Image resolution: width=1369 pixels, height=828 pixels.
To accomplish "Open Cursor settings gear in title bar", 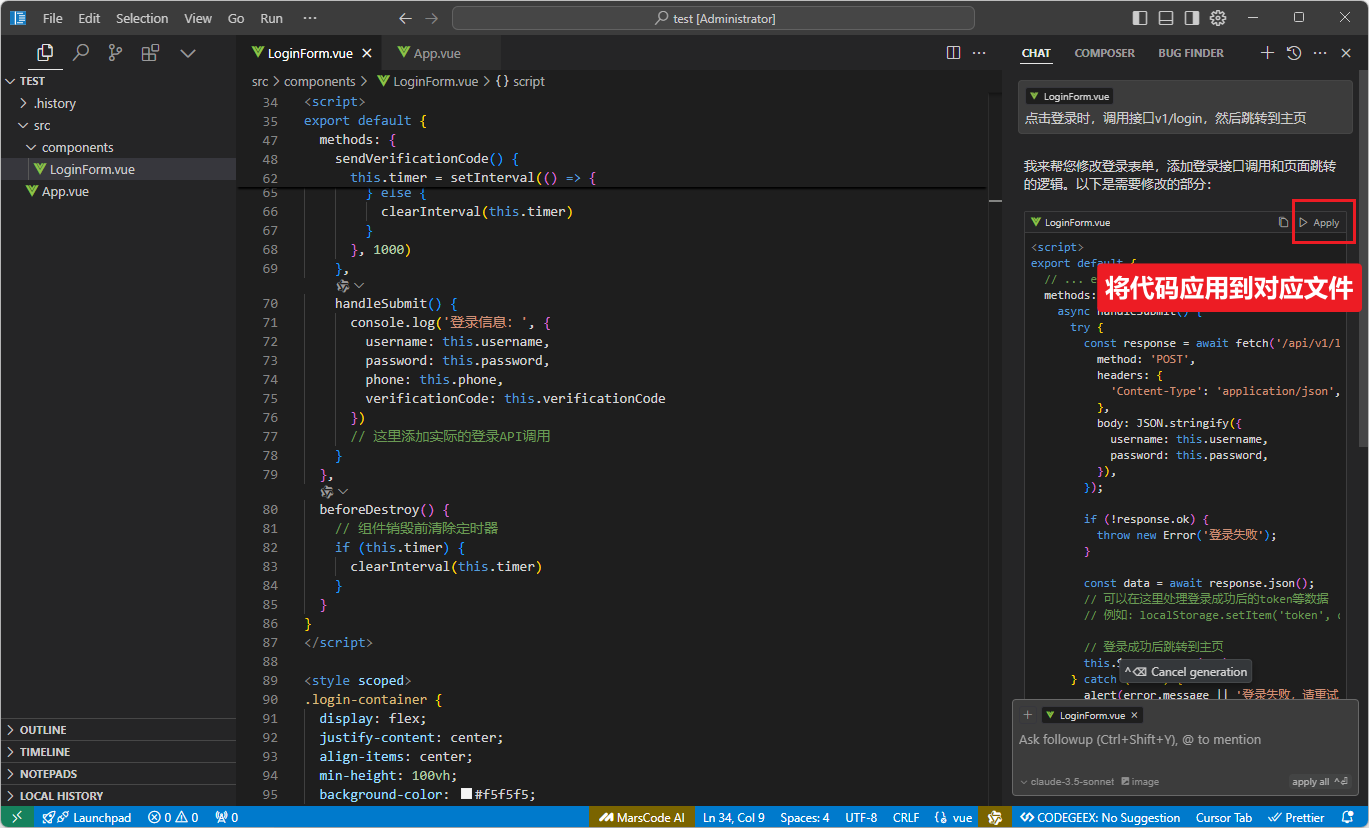I will click(x=1218, y=18).
